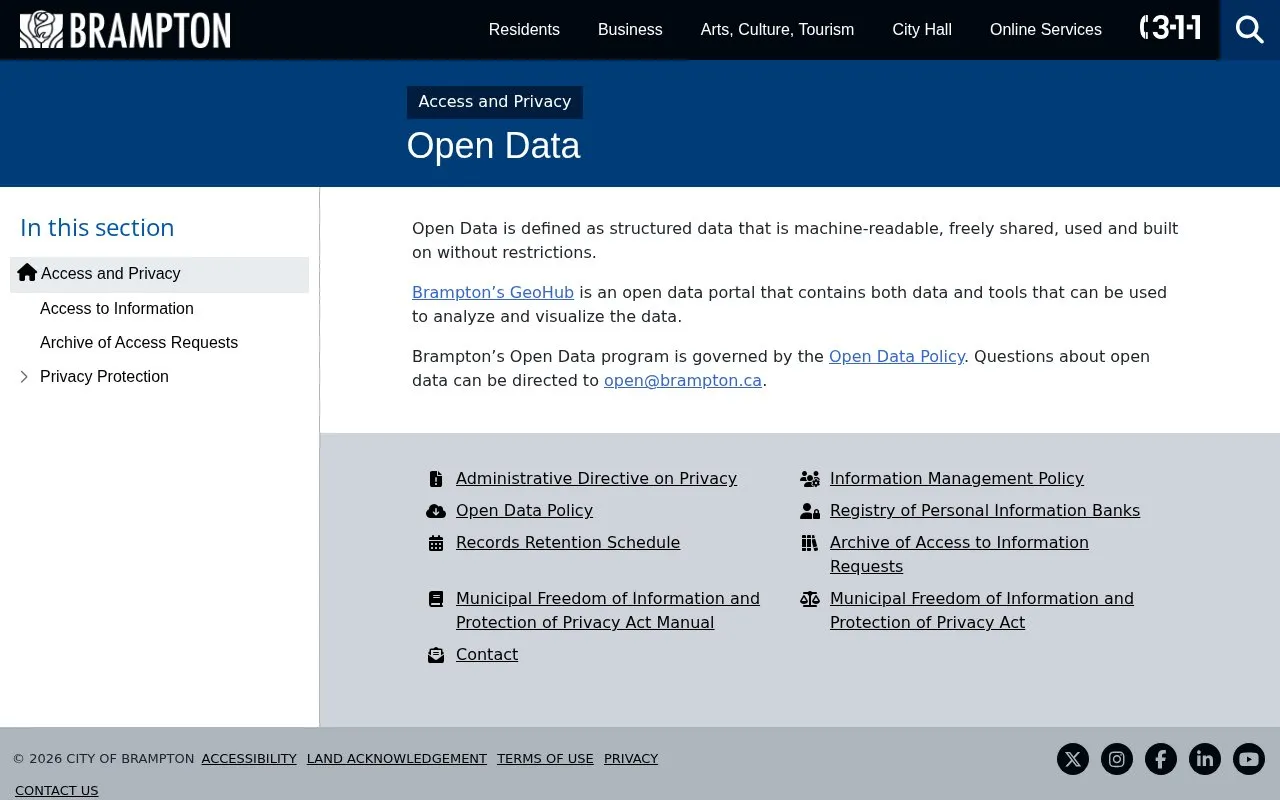Viewport: 1280px width, 800px height.
Task: Click the Act Manual book icon
Action: point(436,599)
